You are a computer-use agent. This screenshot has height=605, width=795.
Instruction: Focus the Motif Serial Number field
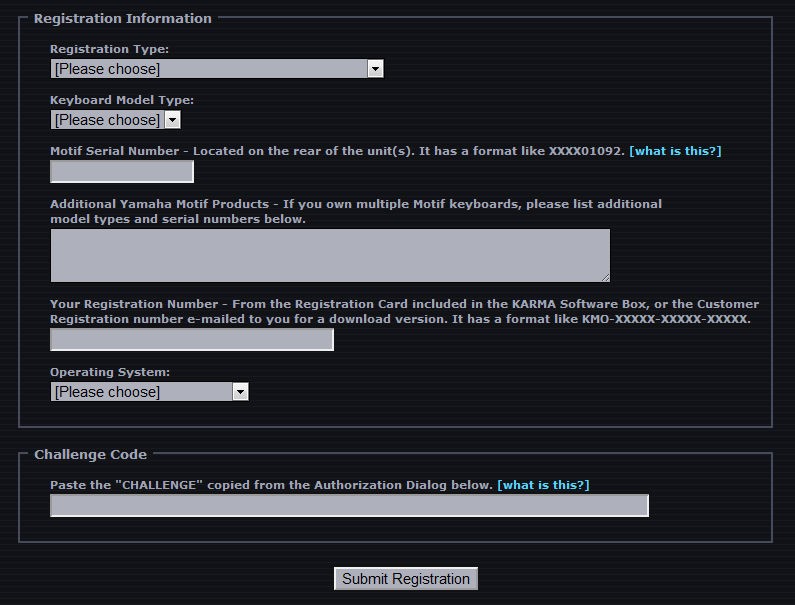pos(122,172)
